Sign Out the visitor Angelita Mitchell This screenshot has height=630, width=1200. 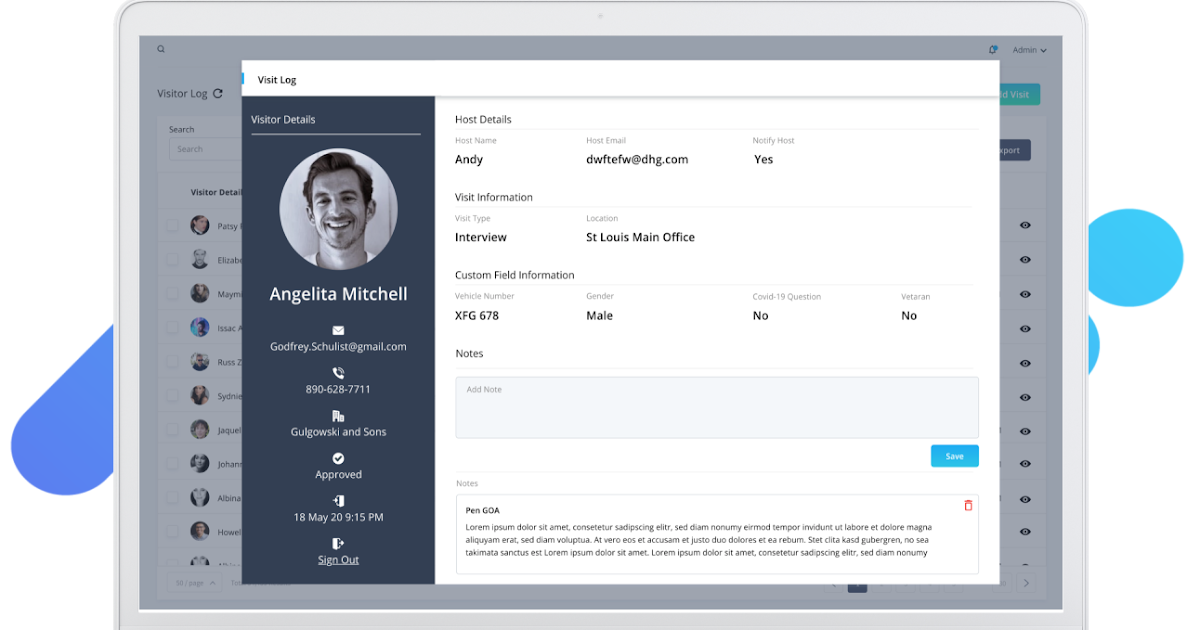[x=338, y=559]
